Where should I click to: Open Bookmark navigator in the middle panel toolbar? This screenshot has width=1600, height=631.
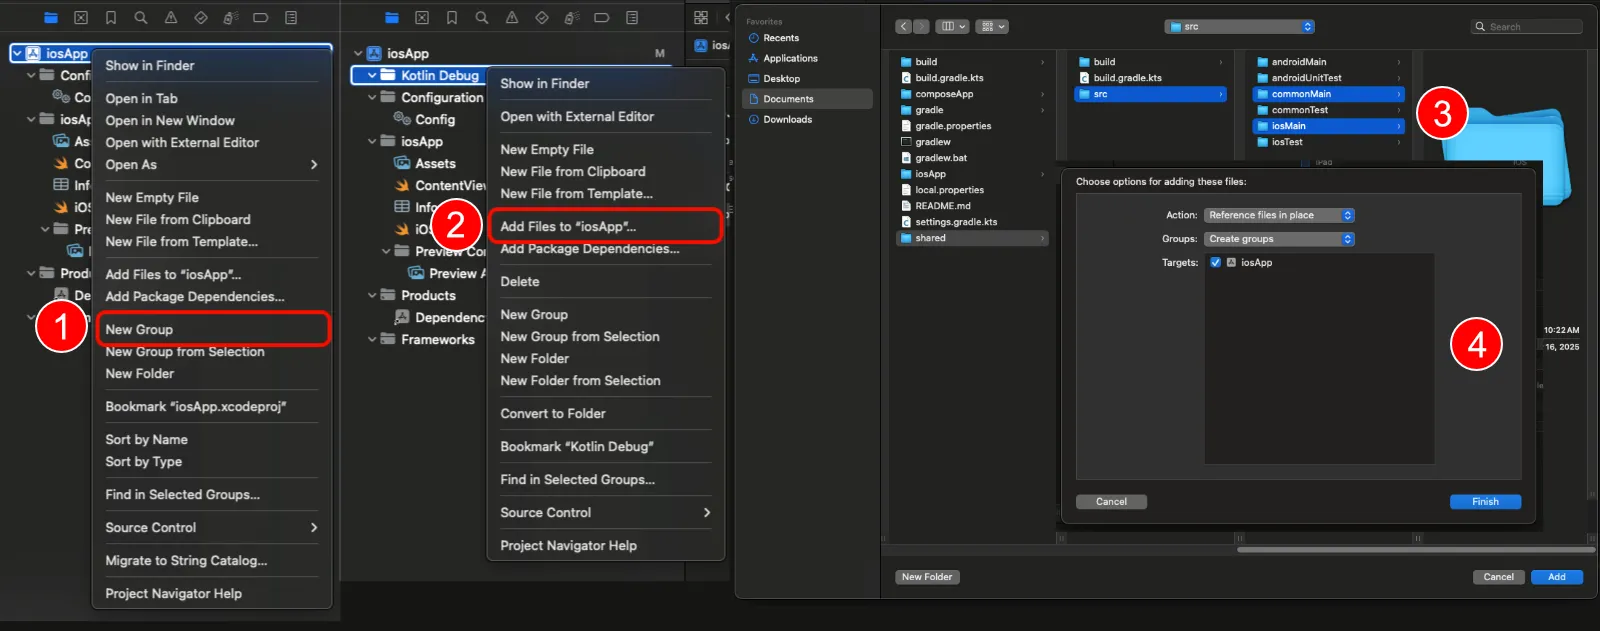(452, 18)
